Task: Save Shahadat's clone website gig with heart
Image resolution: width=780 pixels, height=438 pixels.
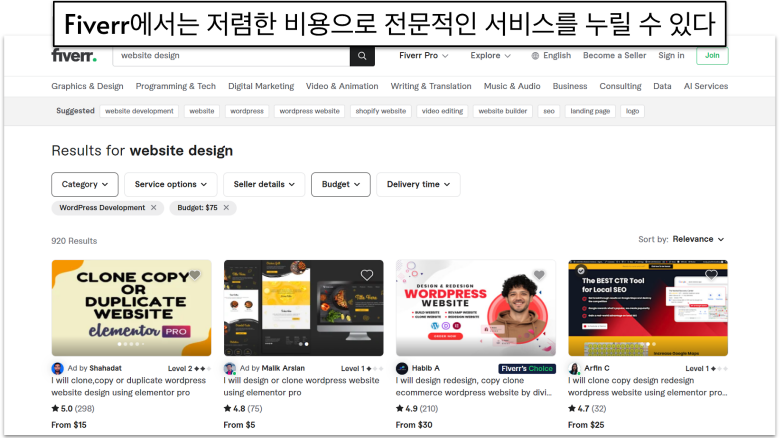Action: [x=195, y=275]
